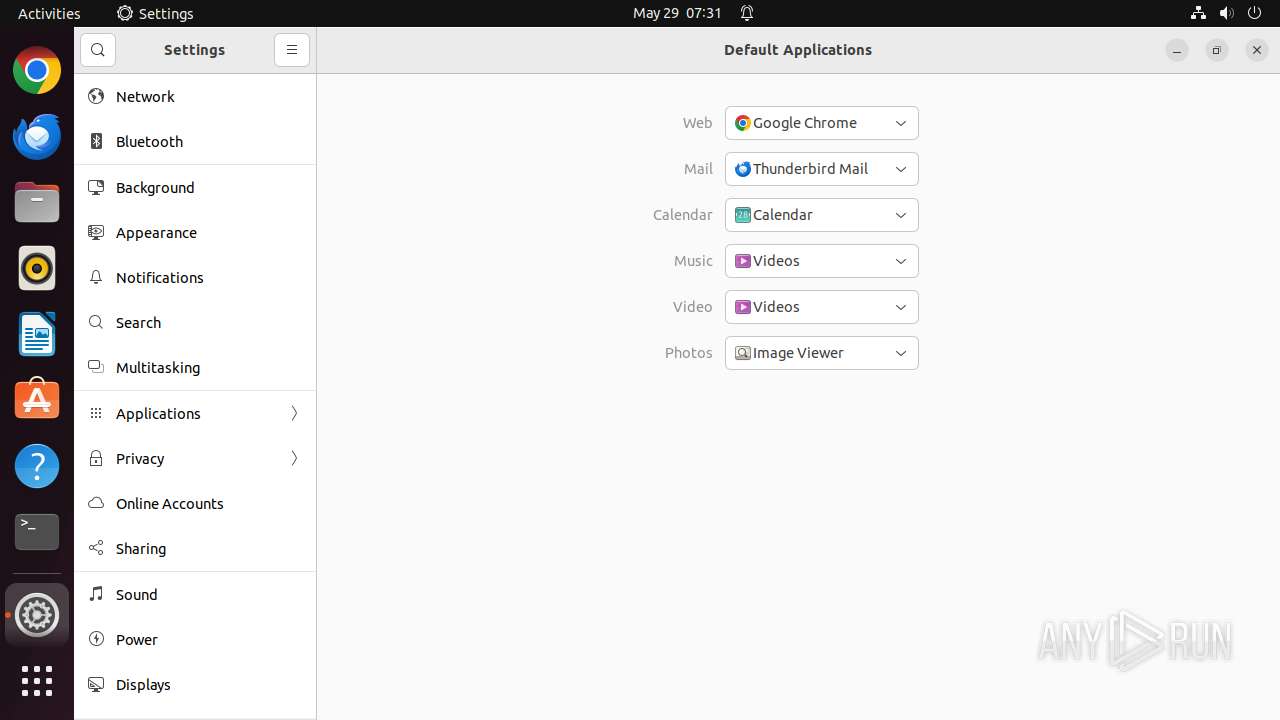Click the Sharing icon in sidebar
The height and width of the screenshot is (720, 1280).
click(x=96, y=549)
